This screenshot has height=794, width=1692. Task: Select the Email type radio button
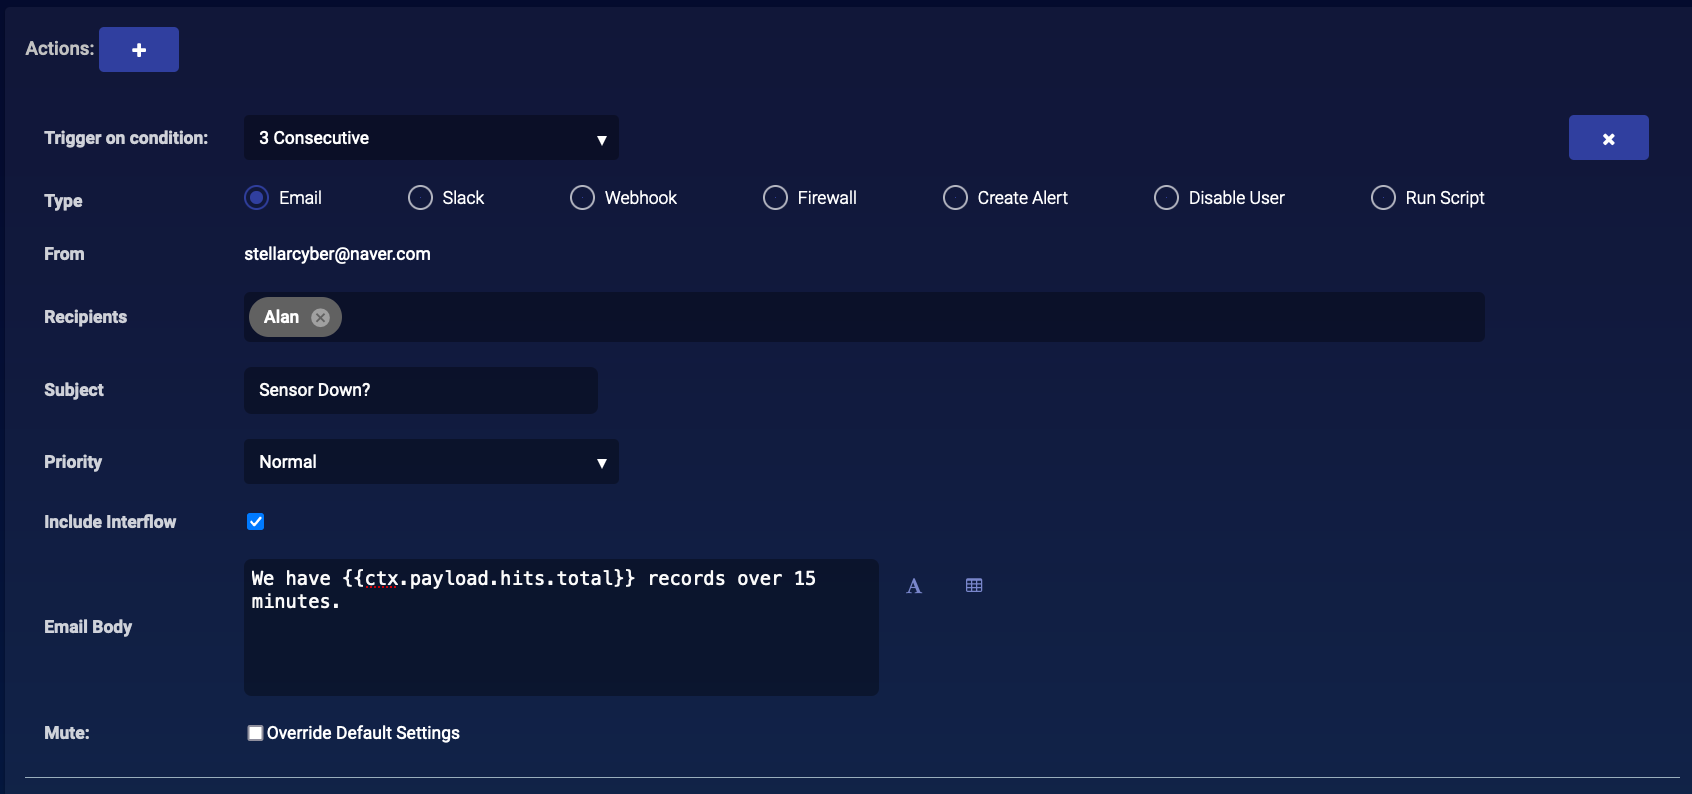click(257, 198)
